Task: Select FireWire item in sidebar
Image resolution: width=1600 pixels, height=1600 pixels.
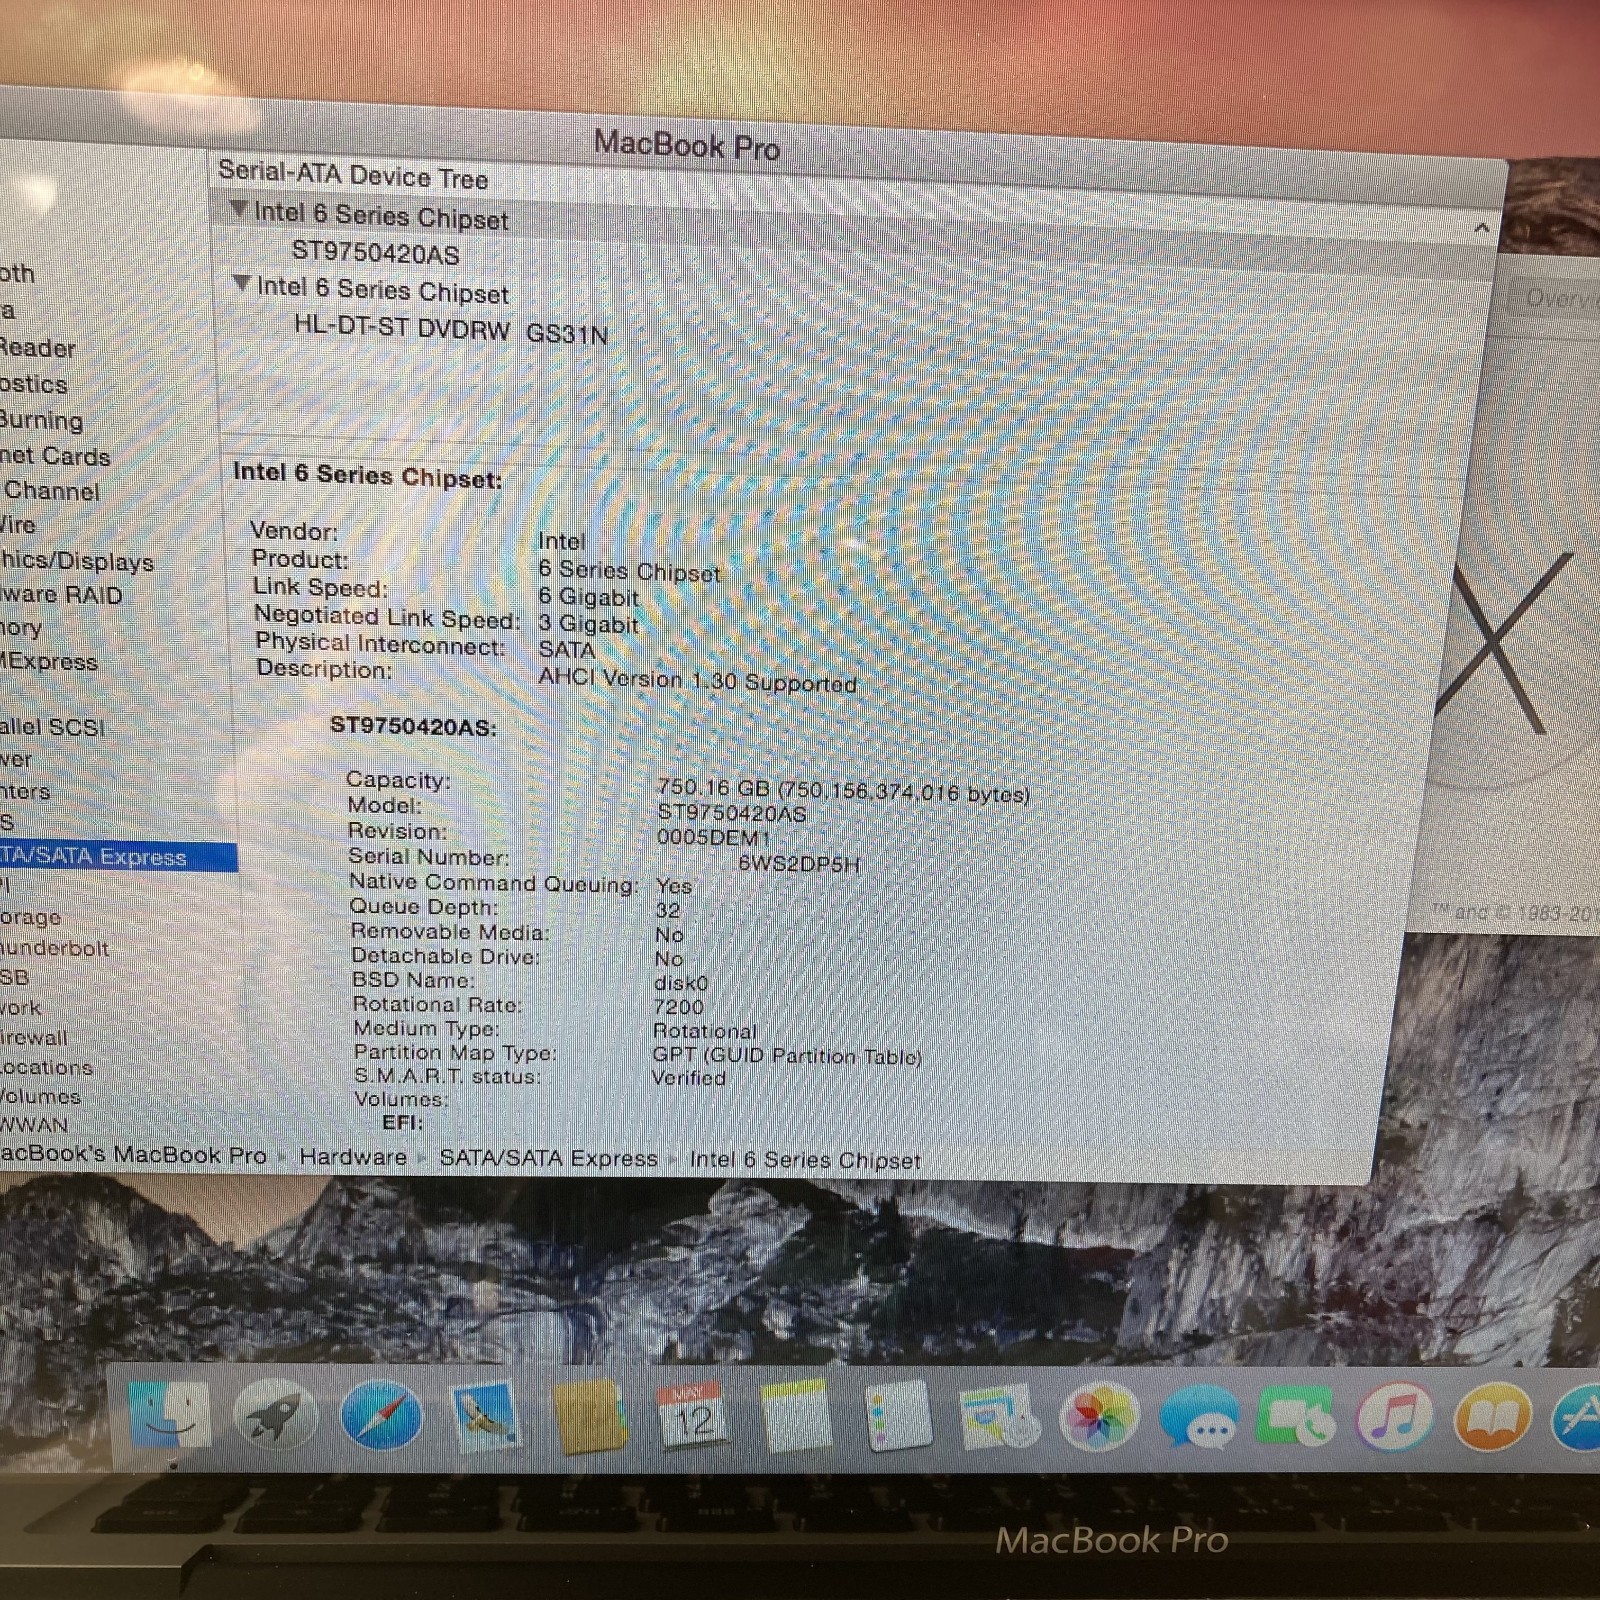Action: (17, 525)
